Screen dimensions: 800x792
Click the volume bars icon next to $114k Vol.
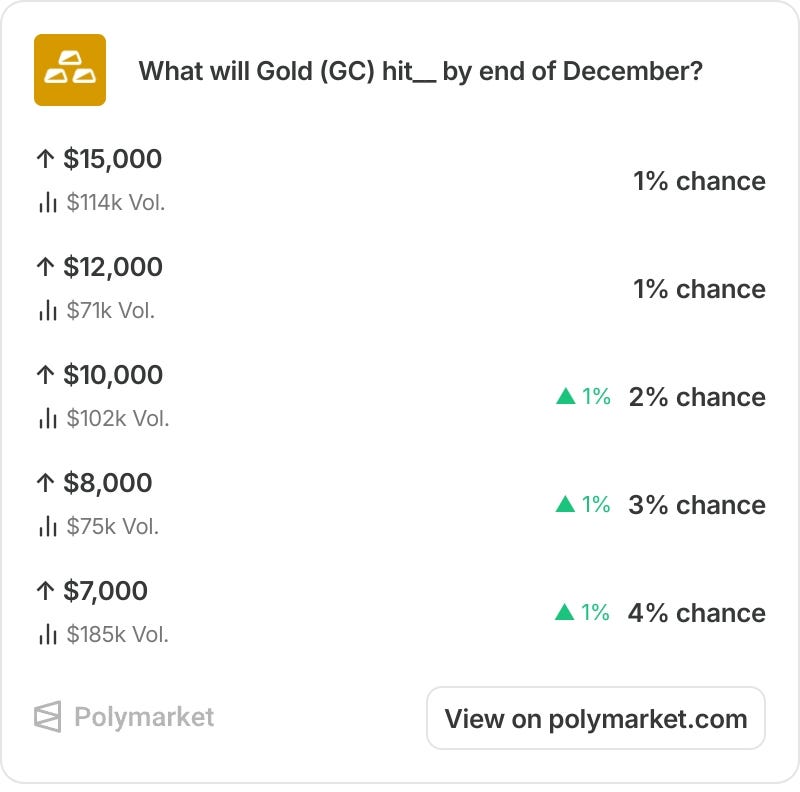[47, 203]
